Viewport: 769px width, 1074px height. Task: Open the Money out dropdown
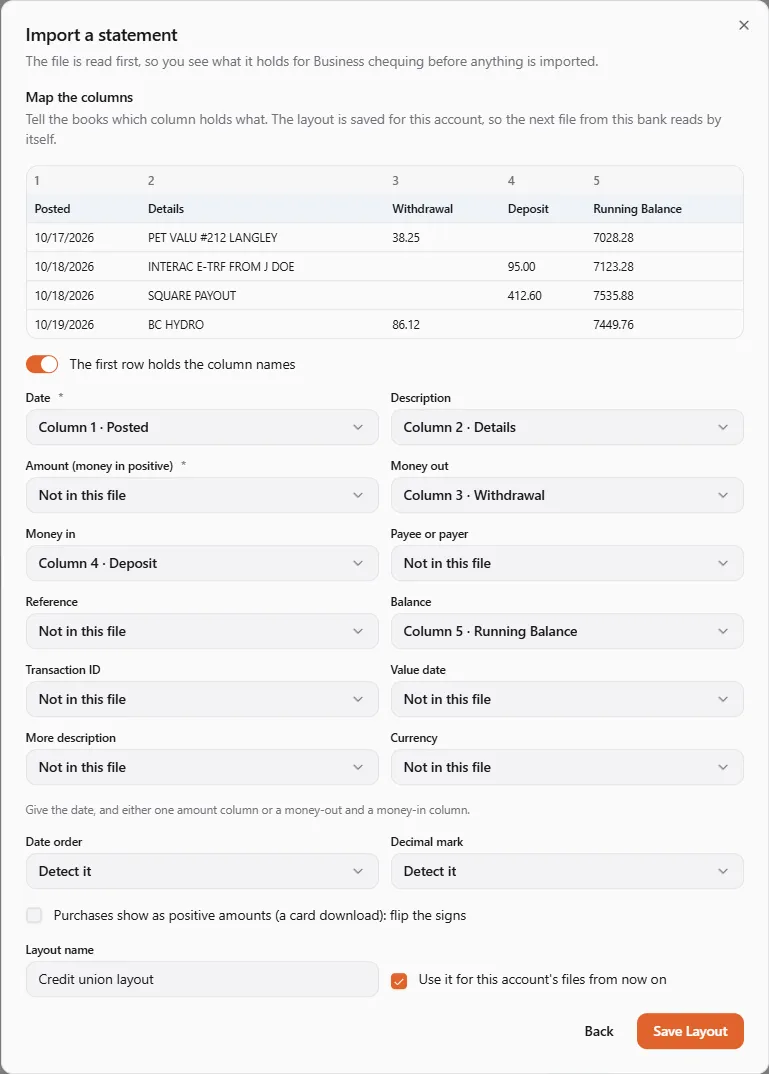coord(567,495)
